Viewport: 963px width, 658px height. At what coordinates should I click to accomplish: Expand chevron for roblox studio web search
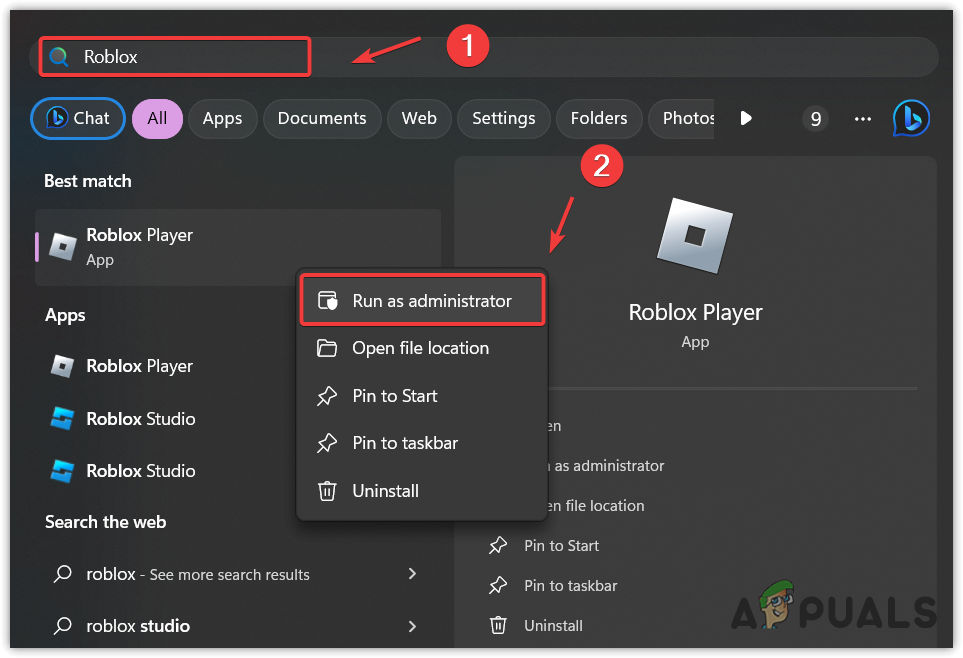412,626
